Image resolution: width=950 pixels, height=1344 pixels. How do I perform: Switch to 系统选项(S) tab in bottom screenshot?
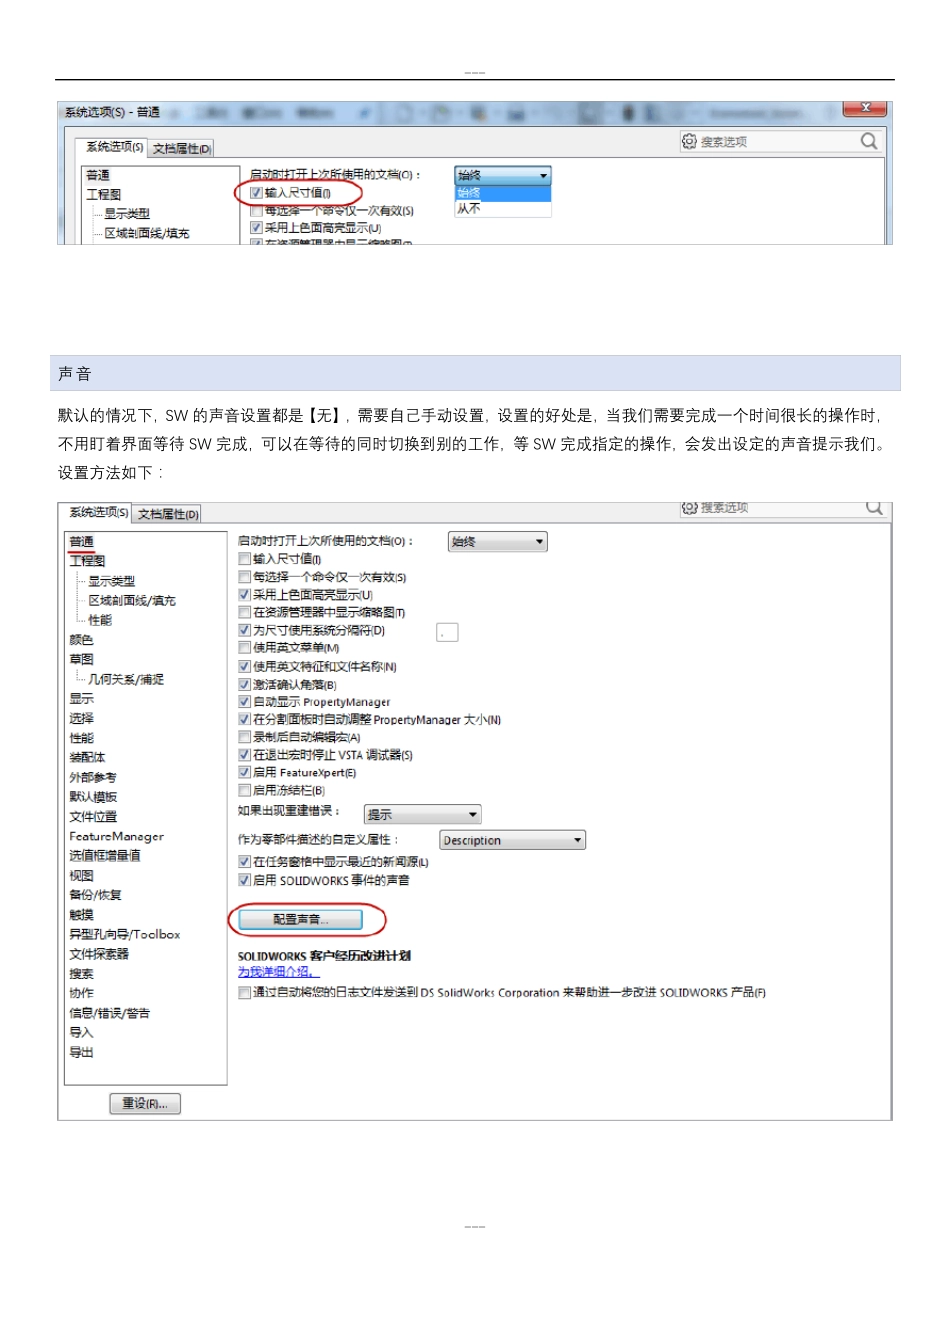(x=98, y=512)
